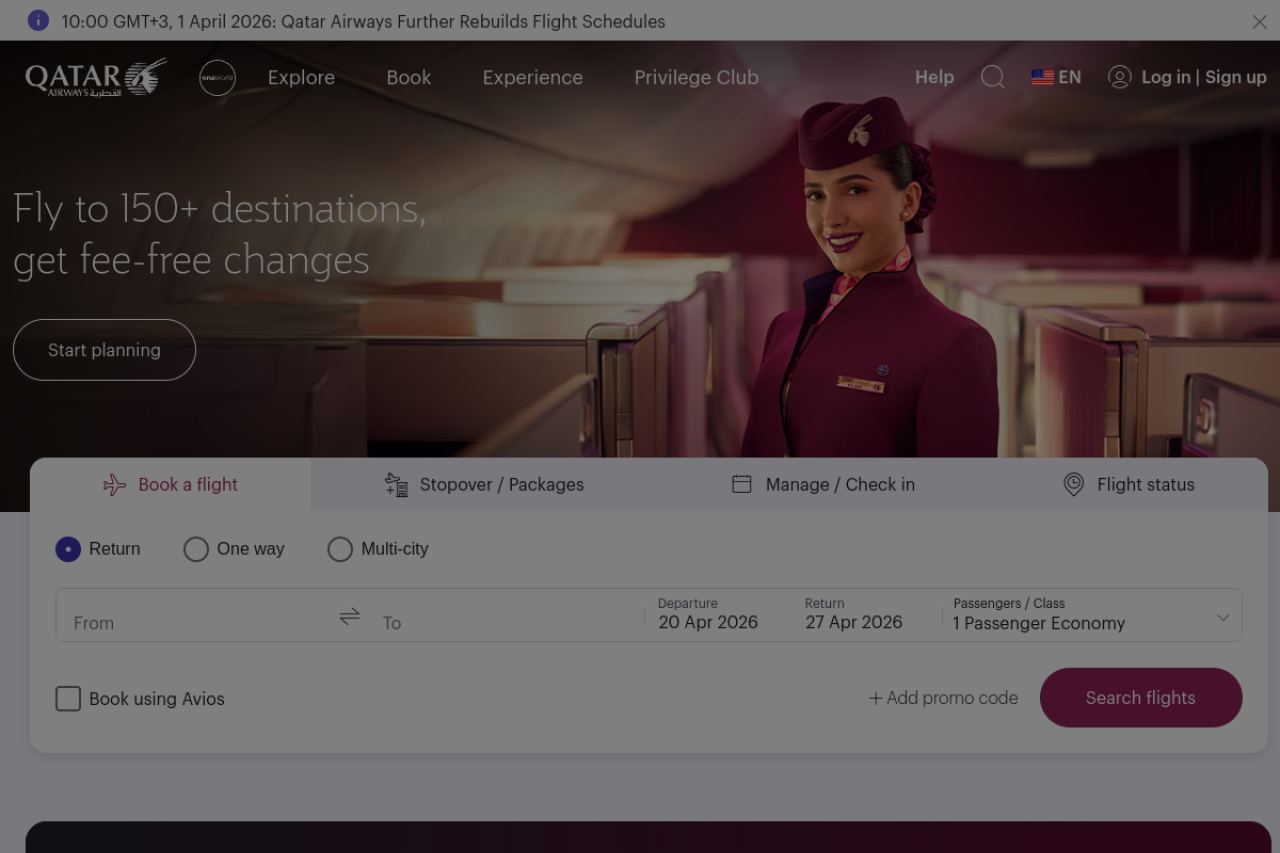Click the oneworld alliance logo

(x=217, y=77)
